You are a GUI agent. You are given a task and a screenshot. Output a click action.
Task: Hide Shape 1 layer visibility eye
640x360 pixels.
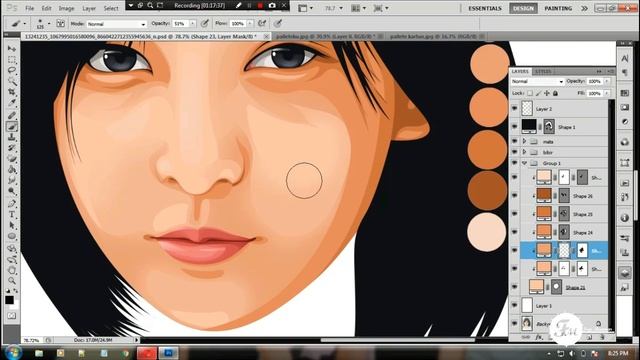click(x=514, y=127)
